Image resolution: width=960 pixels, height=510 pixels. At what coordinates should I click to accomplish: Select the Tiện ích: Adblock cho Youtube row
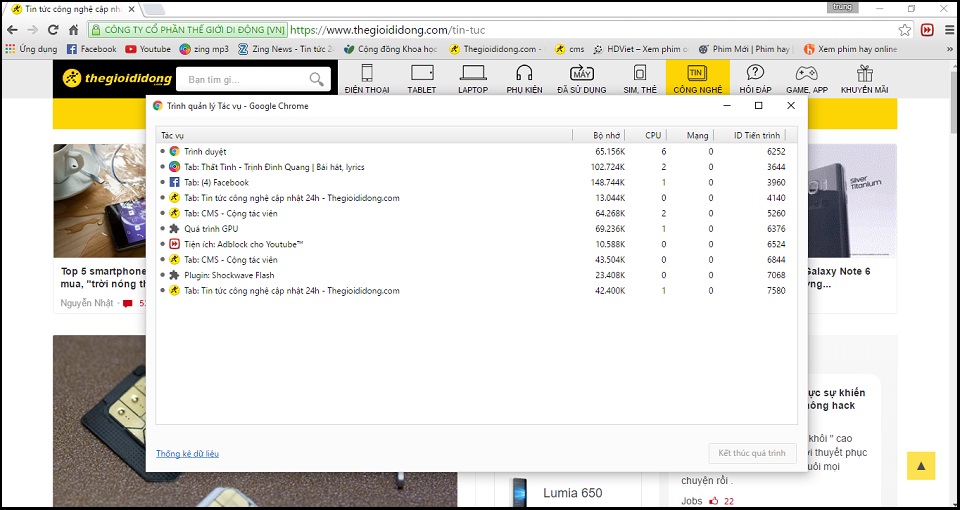(x=476, y=244)
